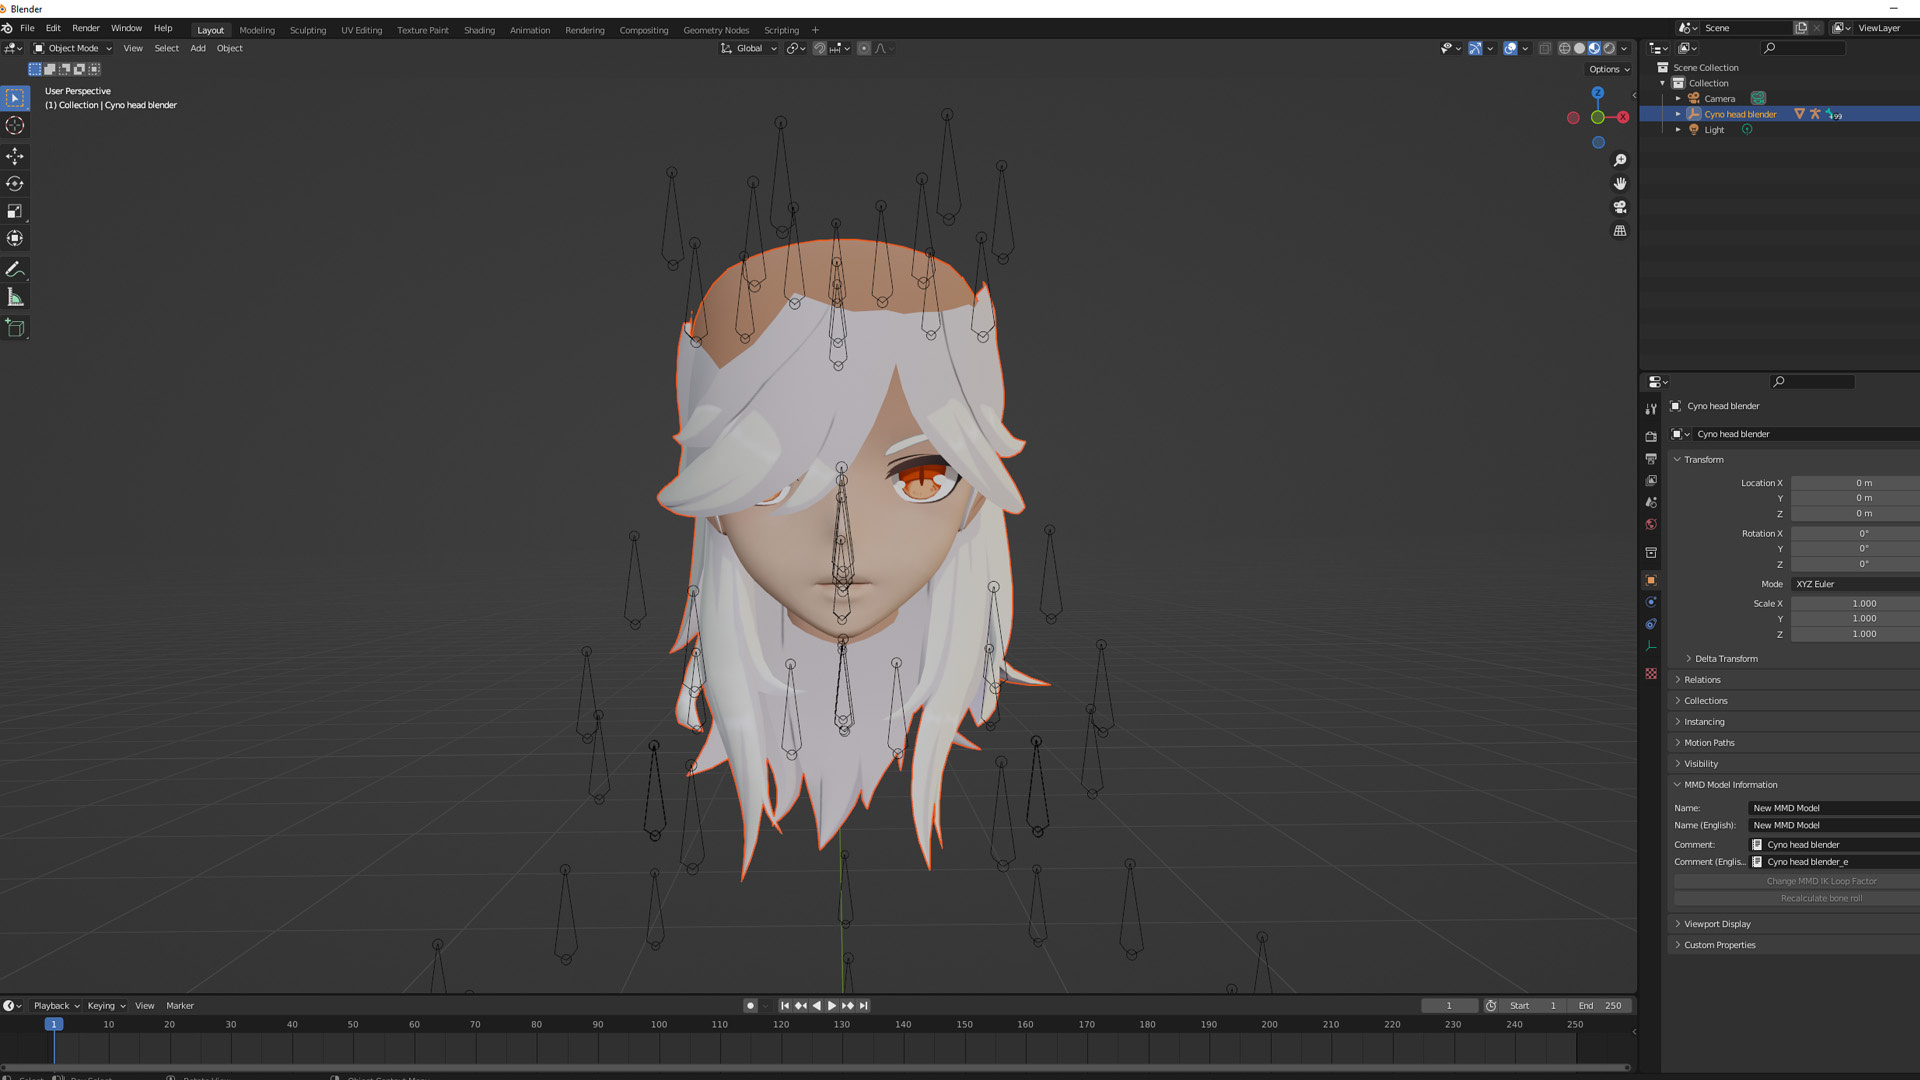
Task: Toggle the camera view icon
Action: [1620, 207]
